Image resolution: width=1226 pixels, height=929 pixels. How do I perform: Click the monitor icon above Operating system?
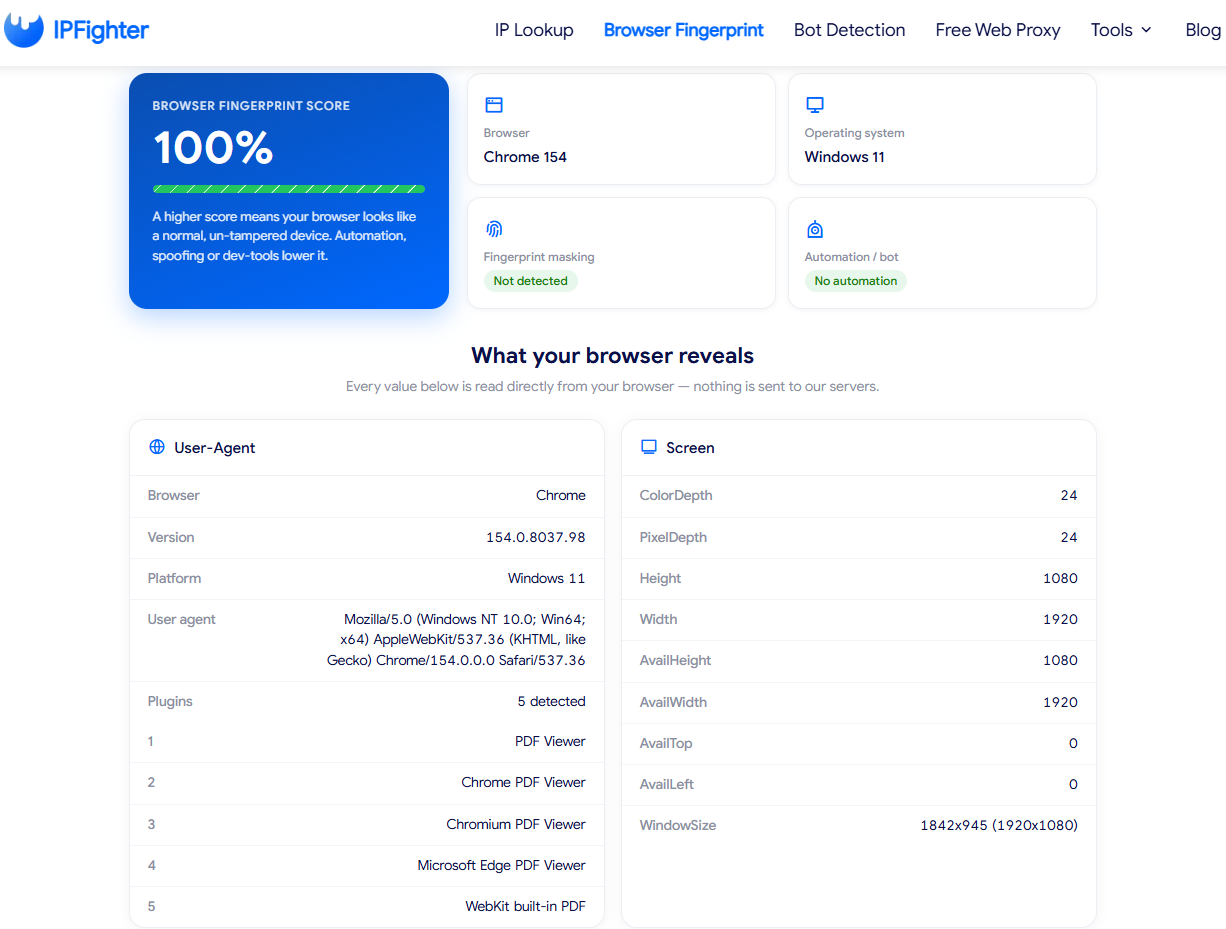815,105
